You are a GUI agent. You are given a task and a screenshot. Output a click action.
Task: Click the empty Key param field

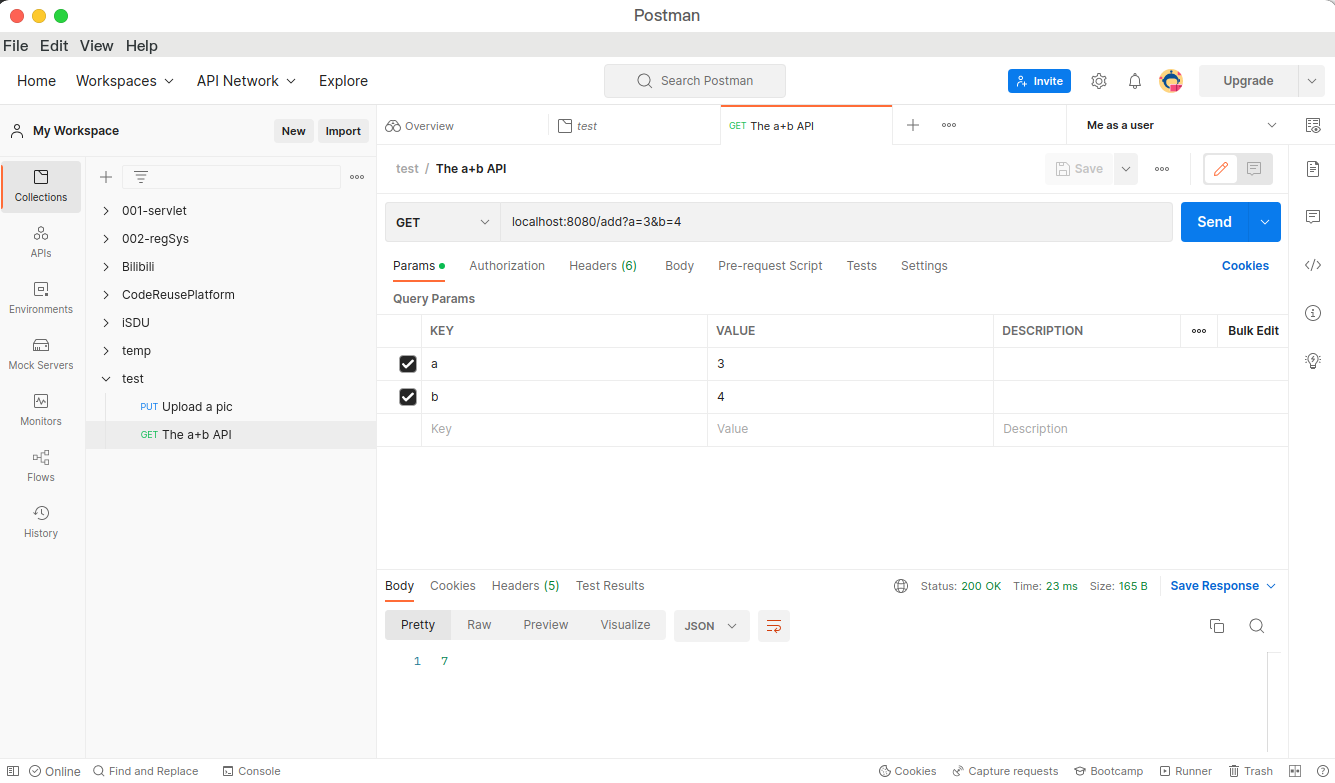point(564,429)
